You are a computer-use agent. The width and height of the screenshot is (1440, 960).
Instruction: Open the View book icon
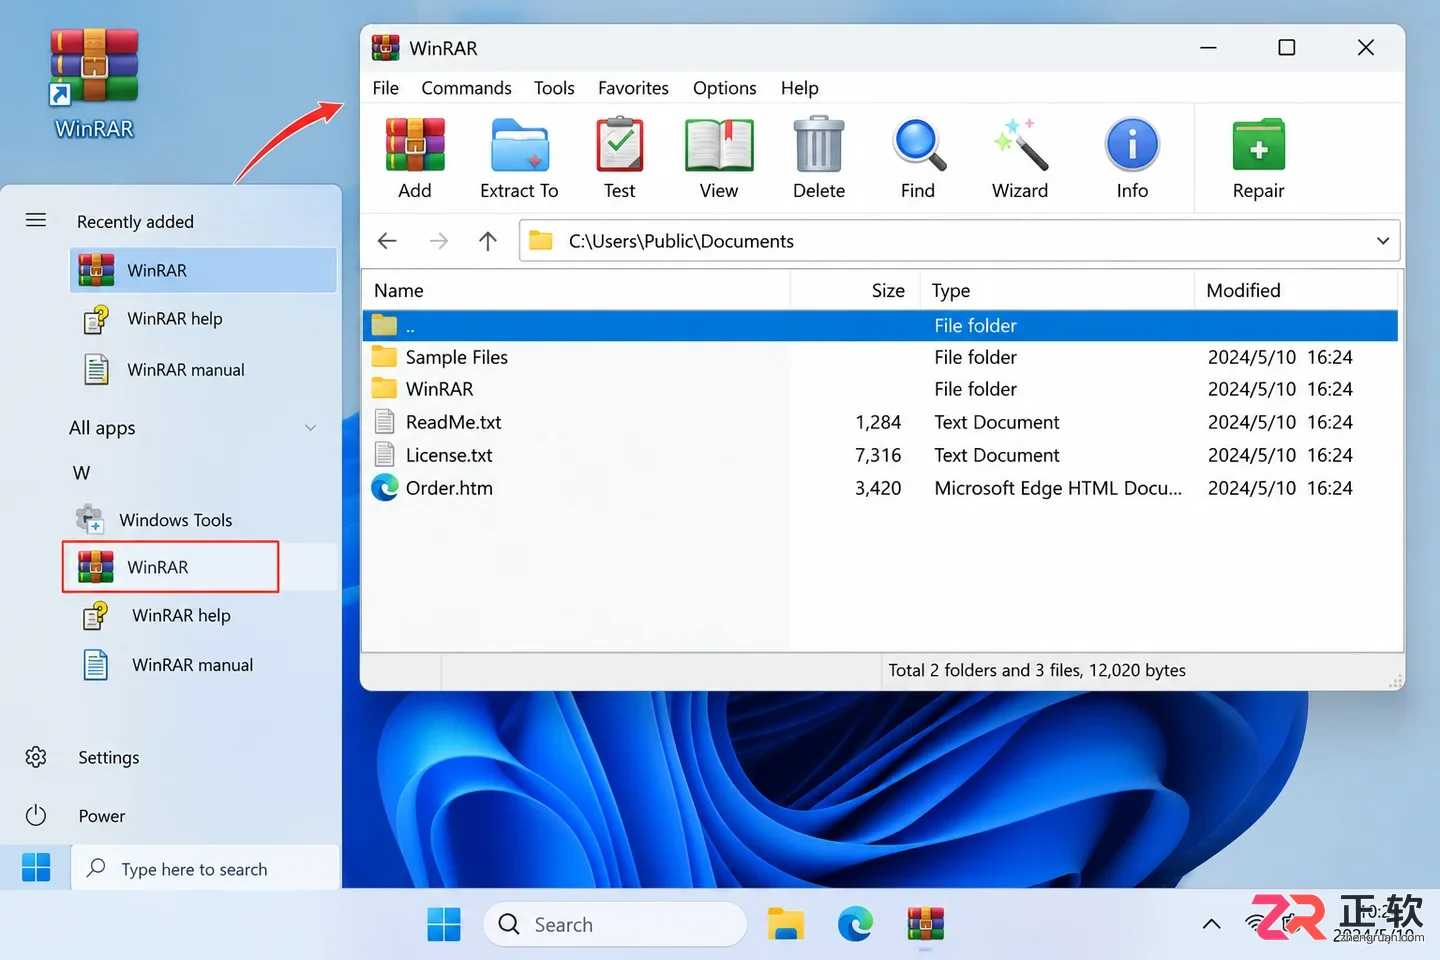(x=719, y=146)
